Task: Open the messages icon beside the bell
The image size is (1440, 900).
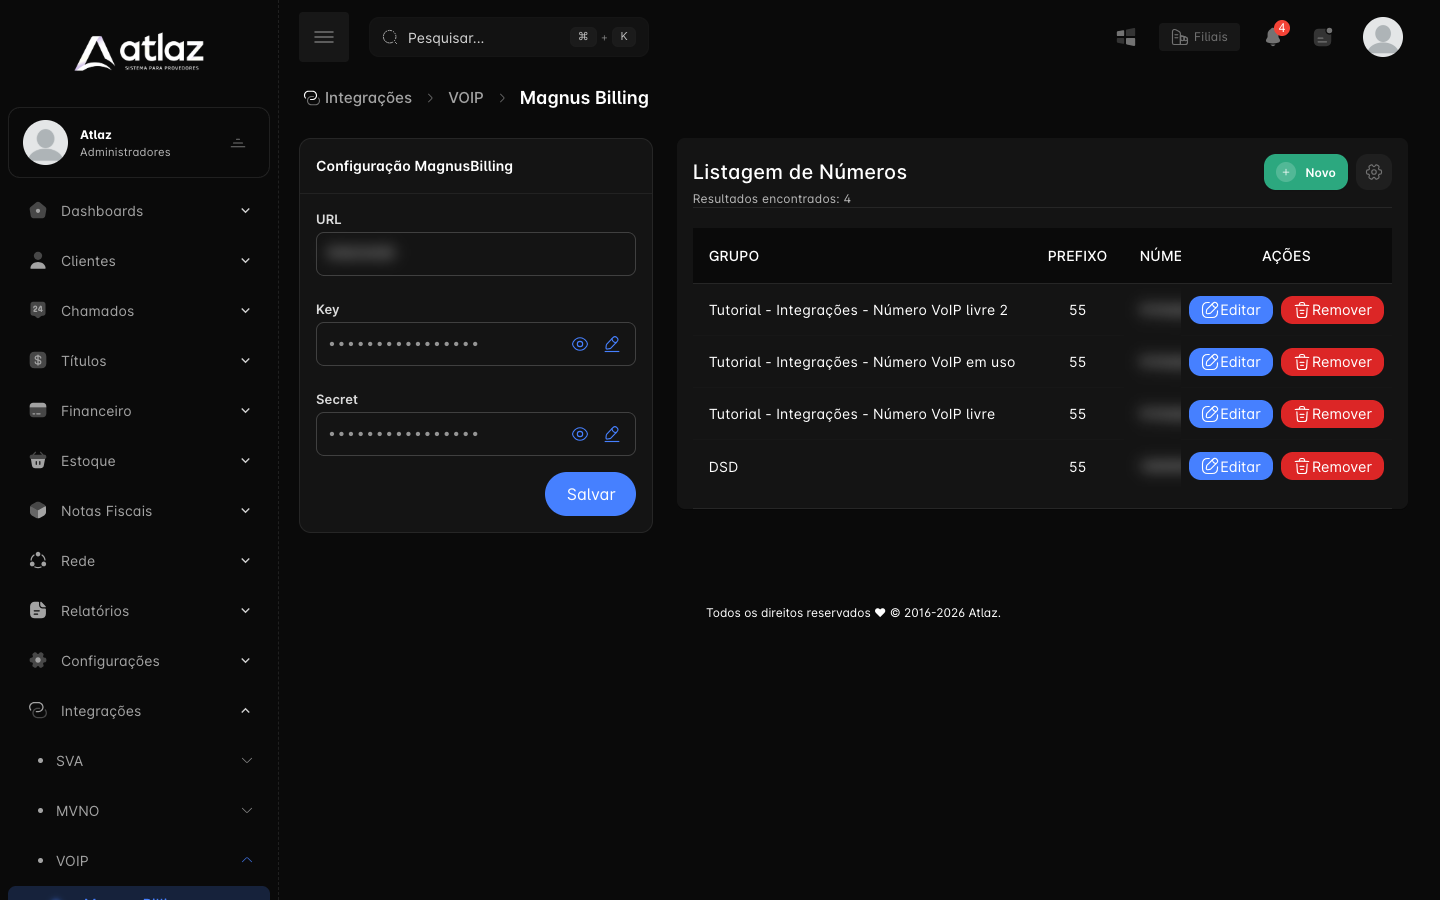Action: point(1323,37)
